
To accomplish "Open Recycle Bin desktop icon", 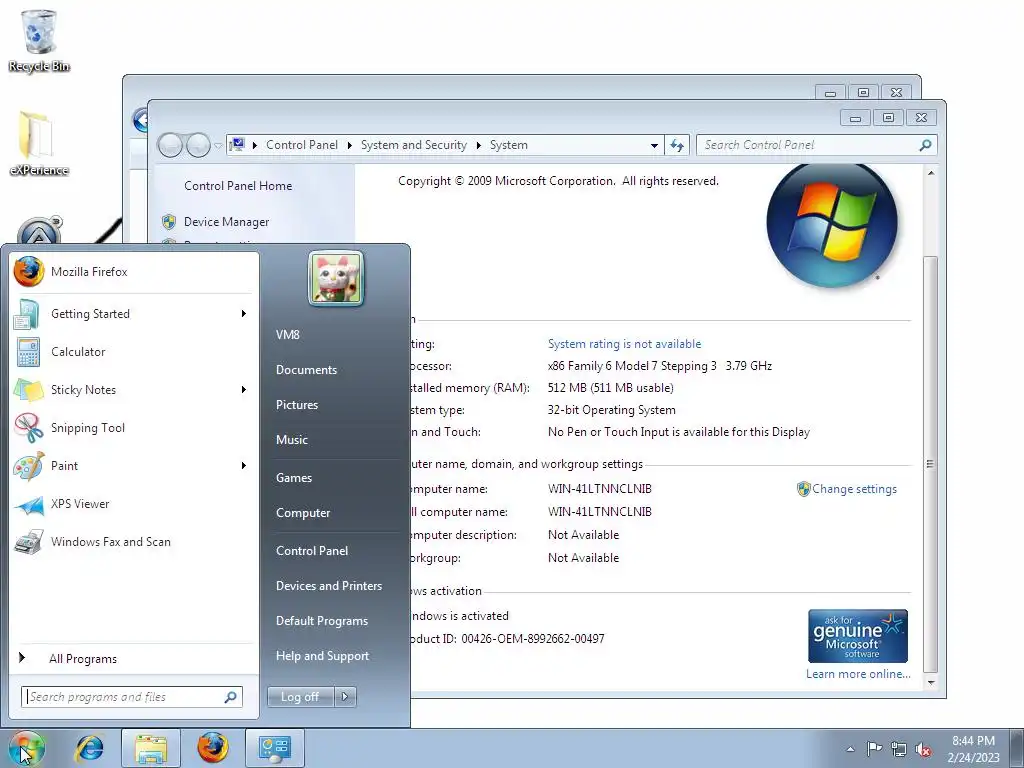I will 39,40.
